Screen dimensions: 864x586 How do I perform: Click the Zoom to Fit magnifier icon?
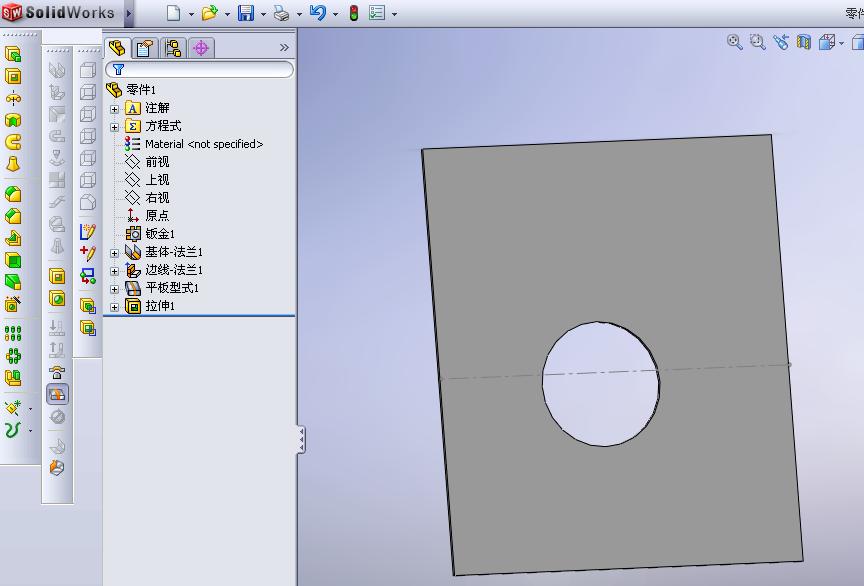(x=735, y=42)
